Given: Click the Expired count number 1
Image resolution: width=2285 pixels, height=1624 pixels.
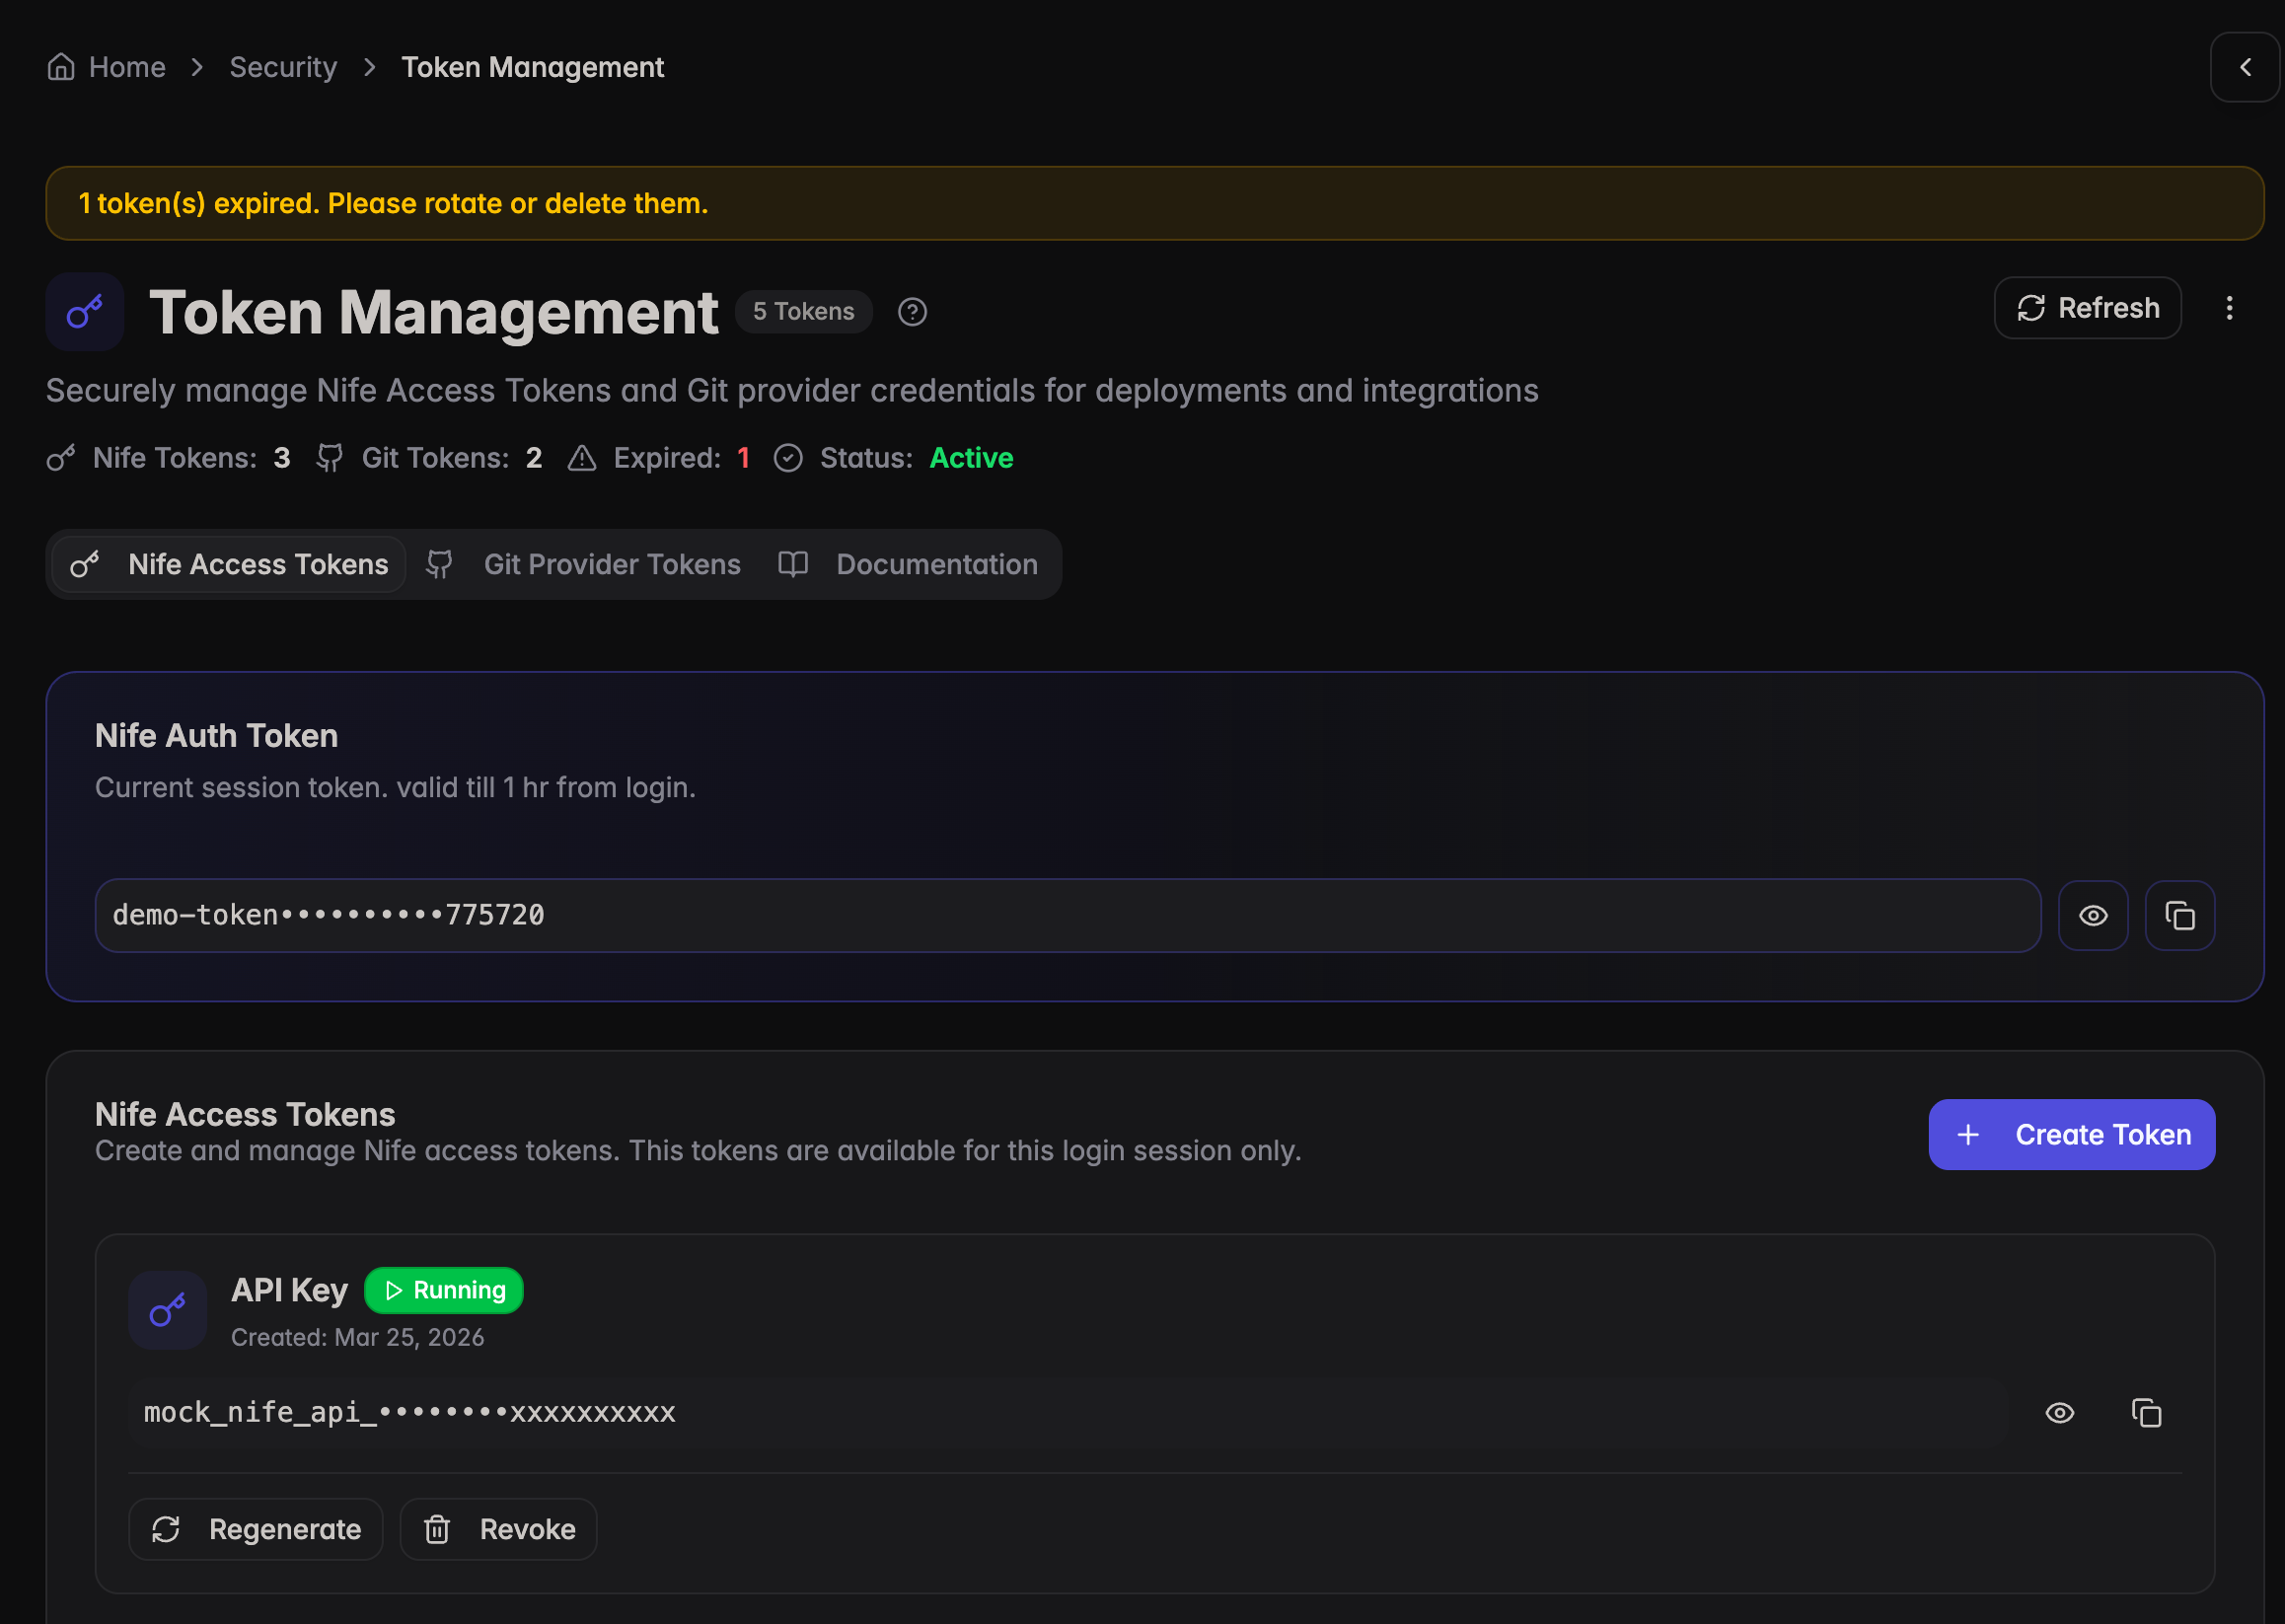Looking at the screenshot, I should coord(743,458).
